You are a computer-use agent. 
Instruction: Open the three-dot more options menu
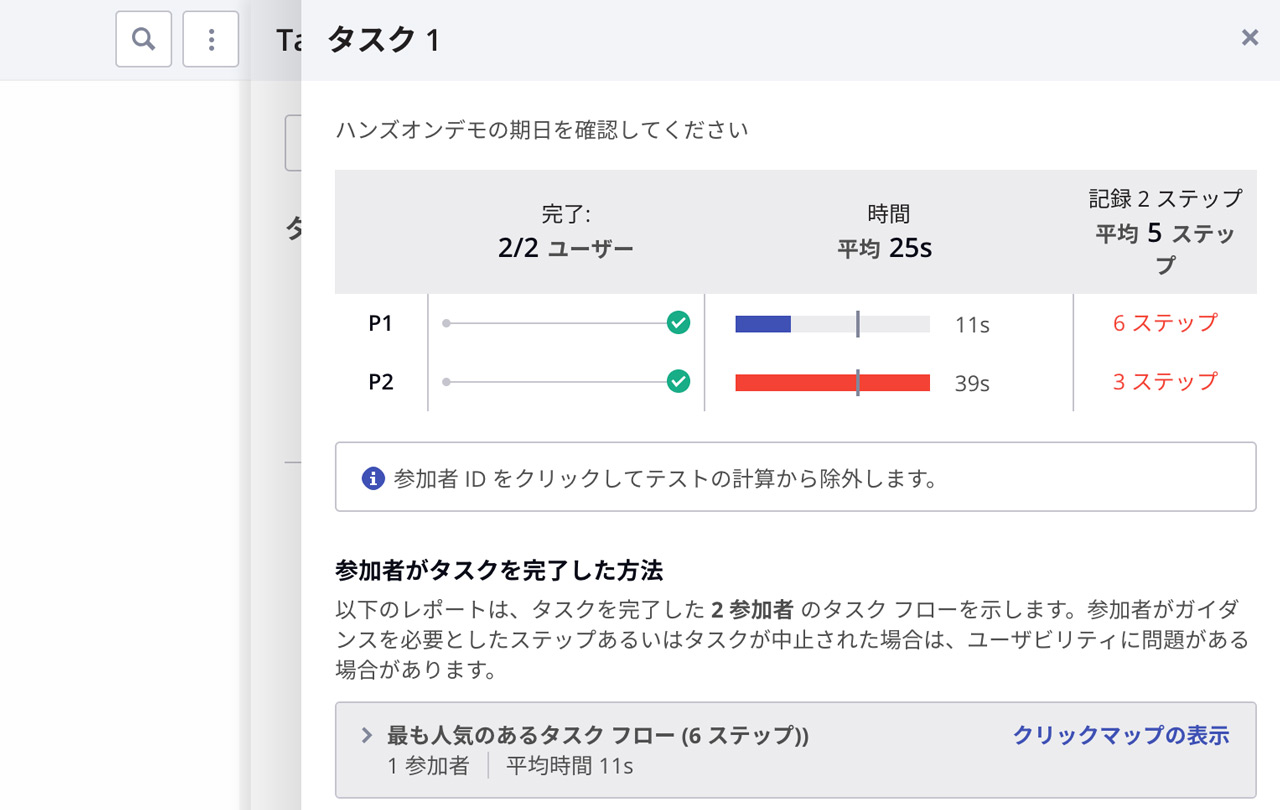point(211,39)
